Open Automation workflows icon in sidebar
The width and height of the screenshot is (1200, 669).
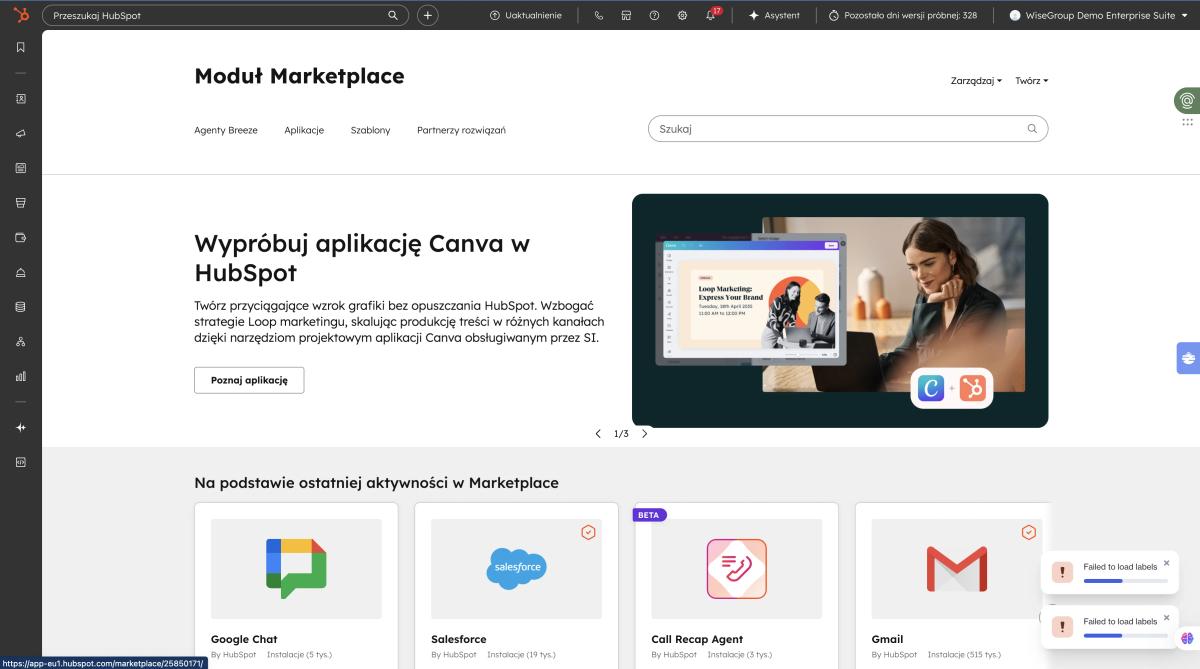click(21, 342)
